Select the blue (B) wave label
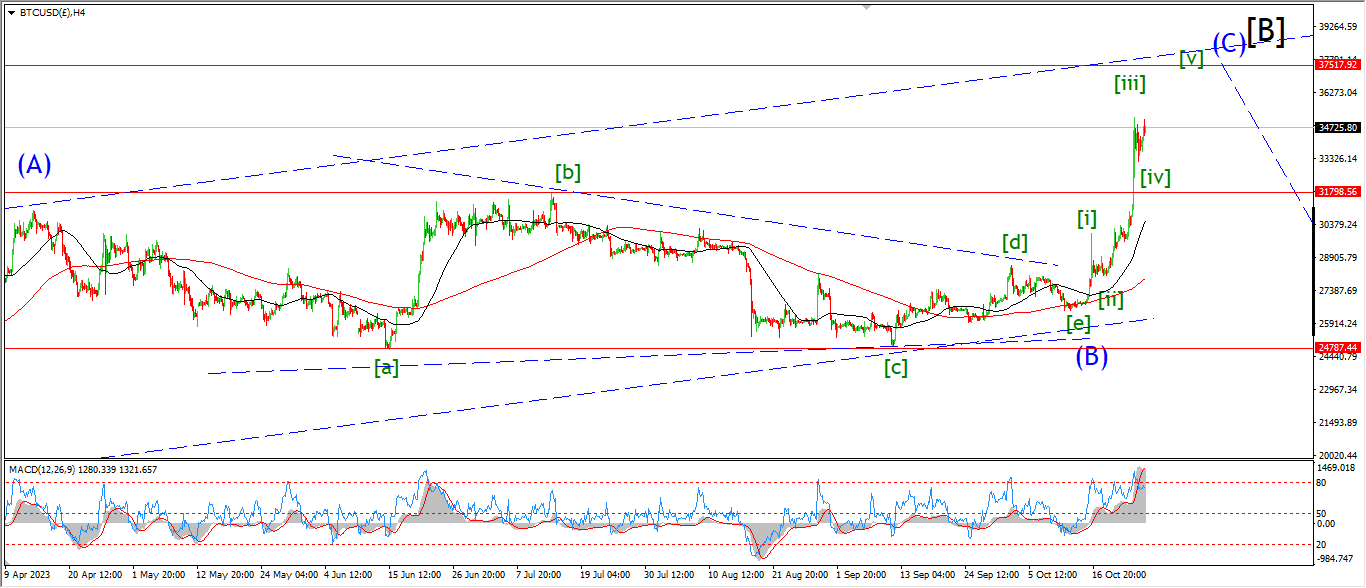This screenshot has width=1366, height=588. [x=1091, y=356]
